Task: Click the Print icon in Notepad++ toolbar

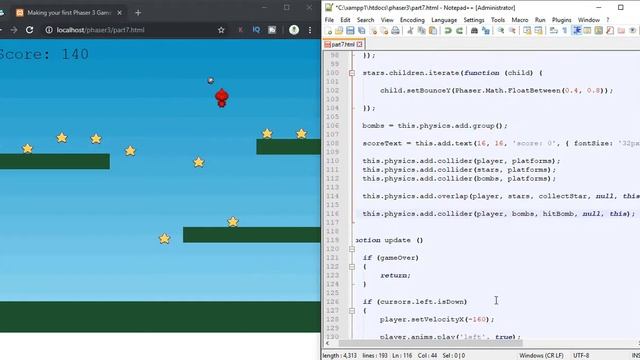Action: 395,31
